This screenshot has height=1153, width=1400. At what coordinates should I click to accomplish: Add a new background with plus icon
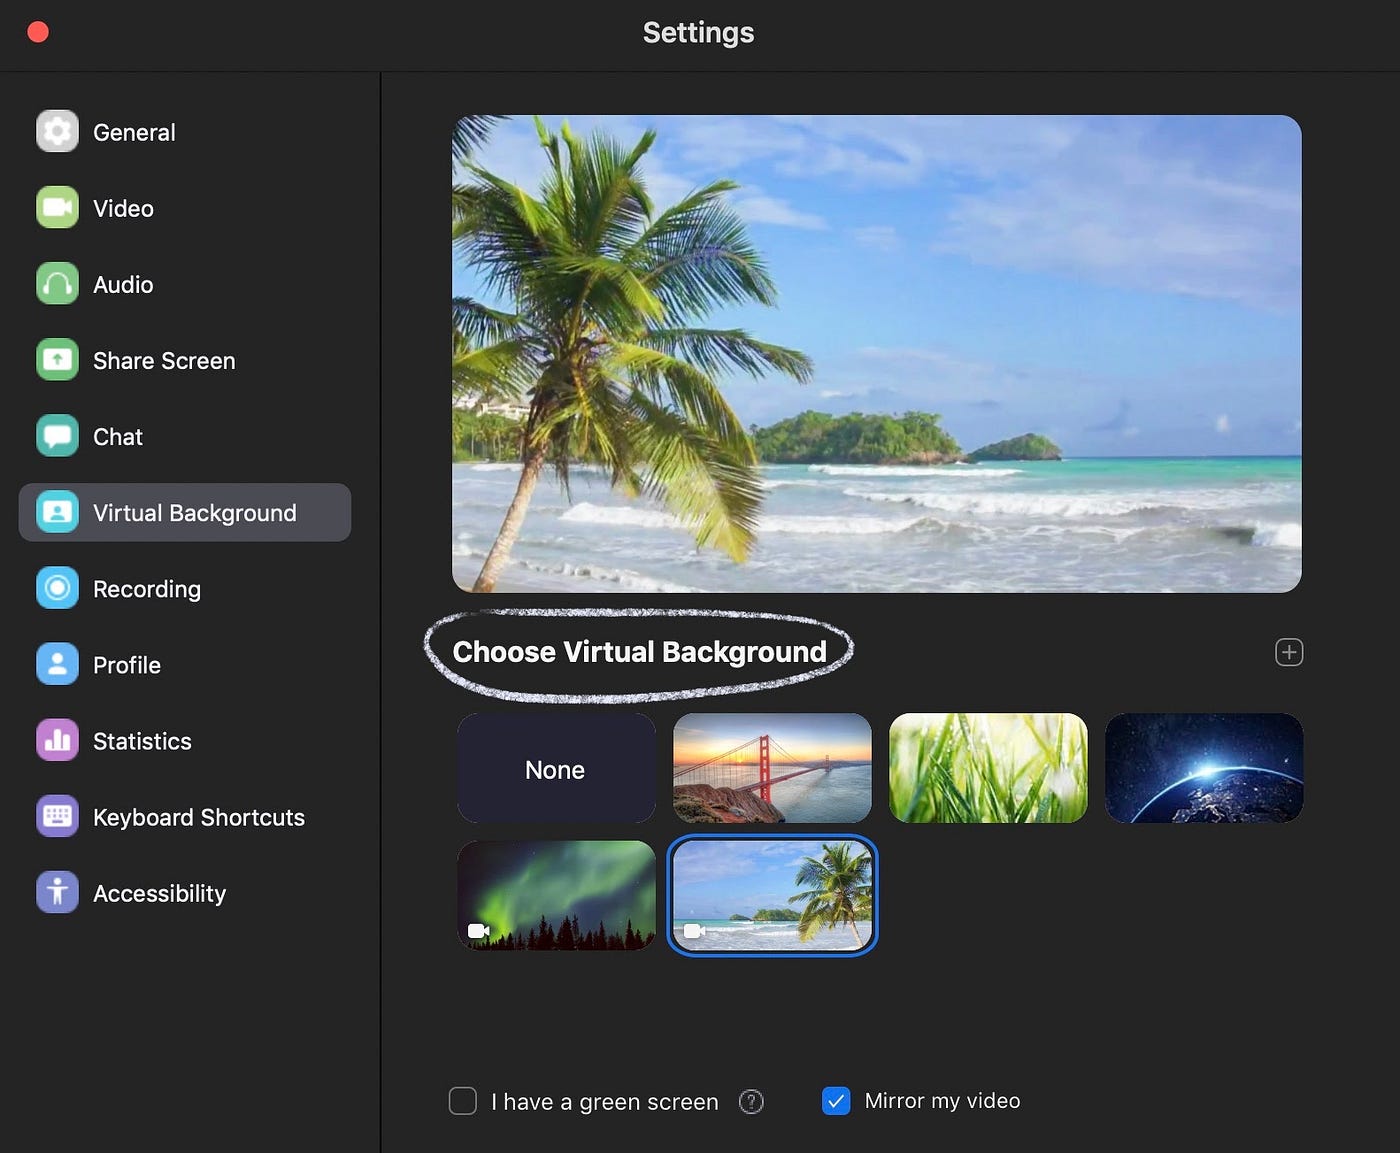(1289, 652)
